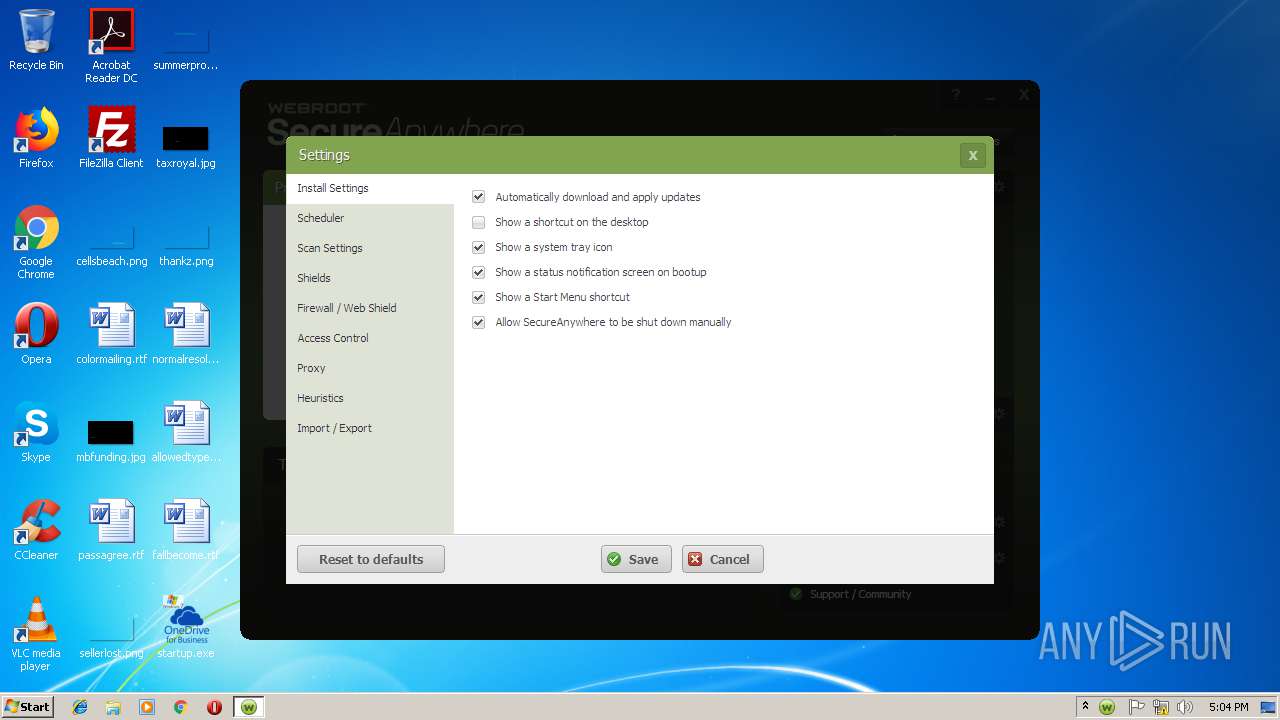Save the settings

point(636,559)
